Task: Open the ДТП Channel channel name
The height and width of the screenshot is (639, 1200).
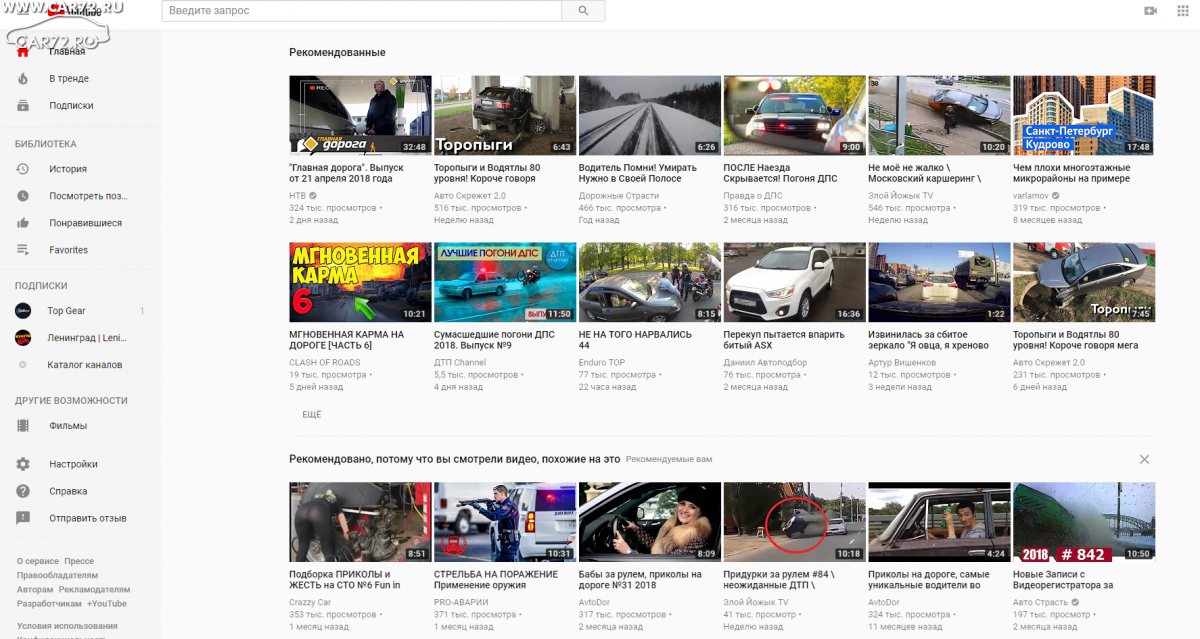Action: [x=460, y=362]
